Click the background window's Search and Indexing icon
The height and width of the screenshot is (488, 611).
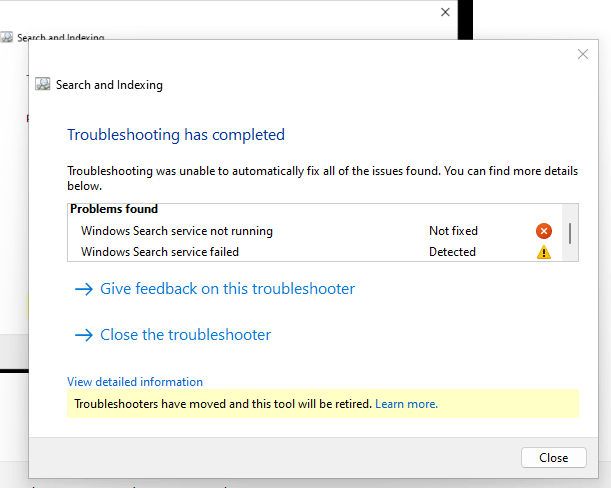point(7,37)
